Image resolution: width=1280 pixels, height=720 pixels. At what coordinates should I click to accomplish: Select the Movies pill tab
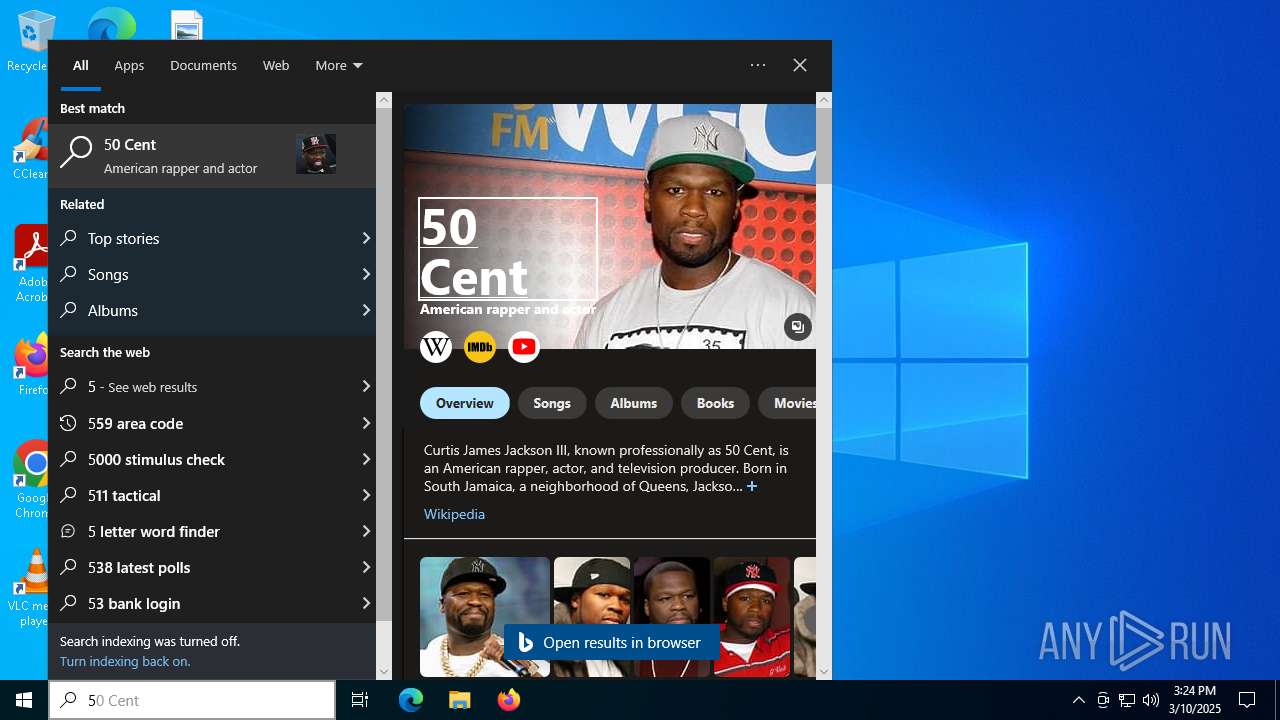(x=788, y=403)
